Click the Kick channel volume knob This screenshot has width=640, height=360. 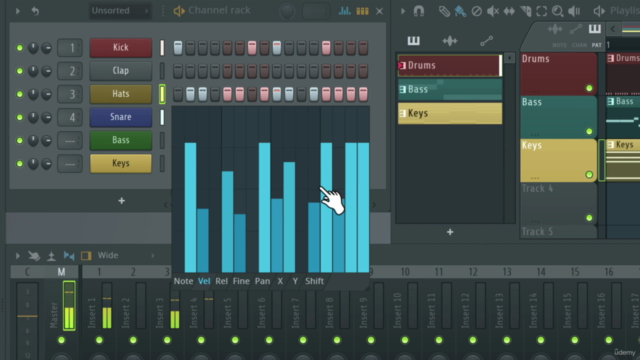tap(47, 48)
